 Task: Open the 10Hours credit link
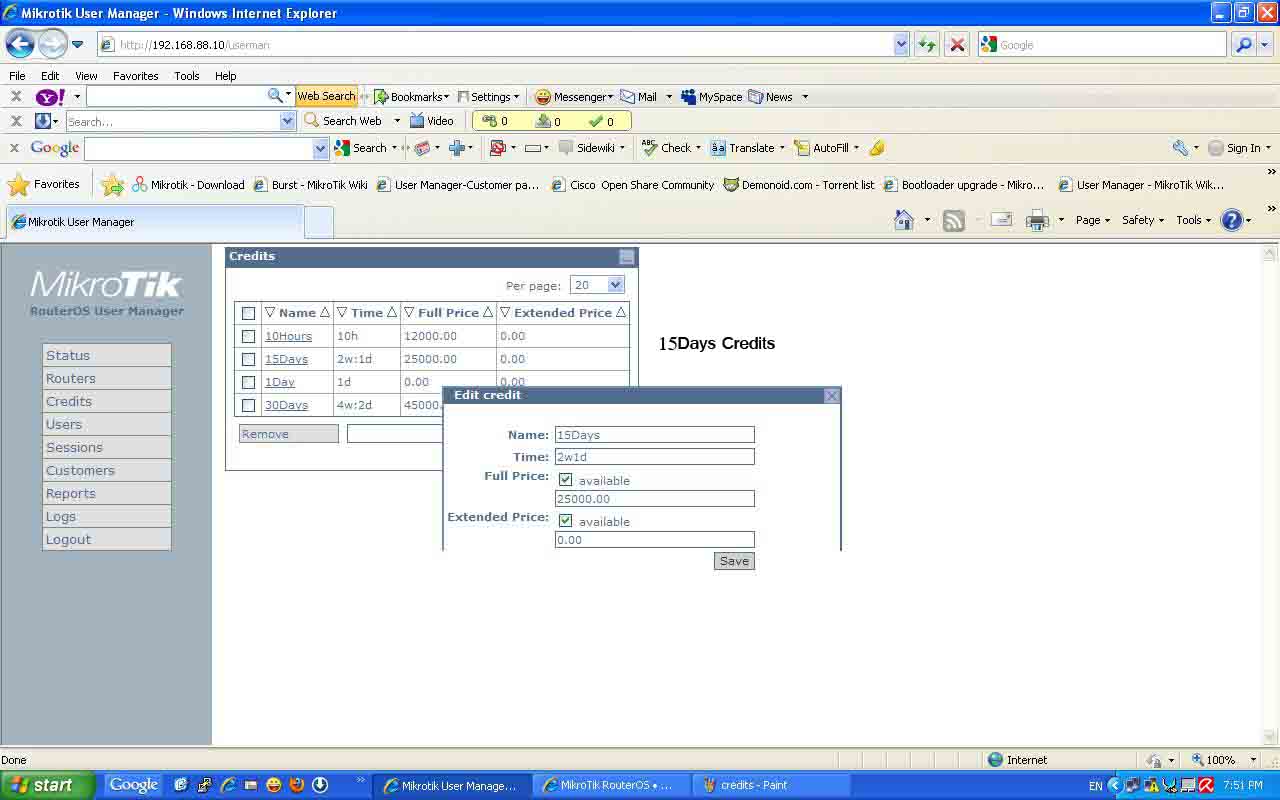point(288,336)
